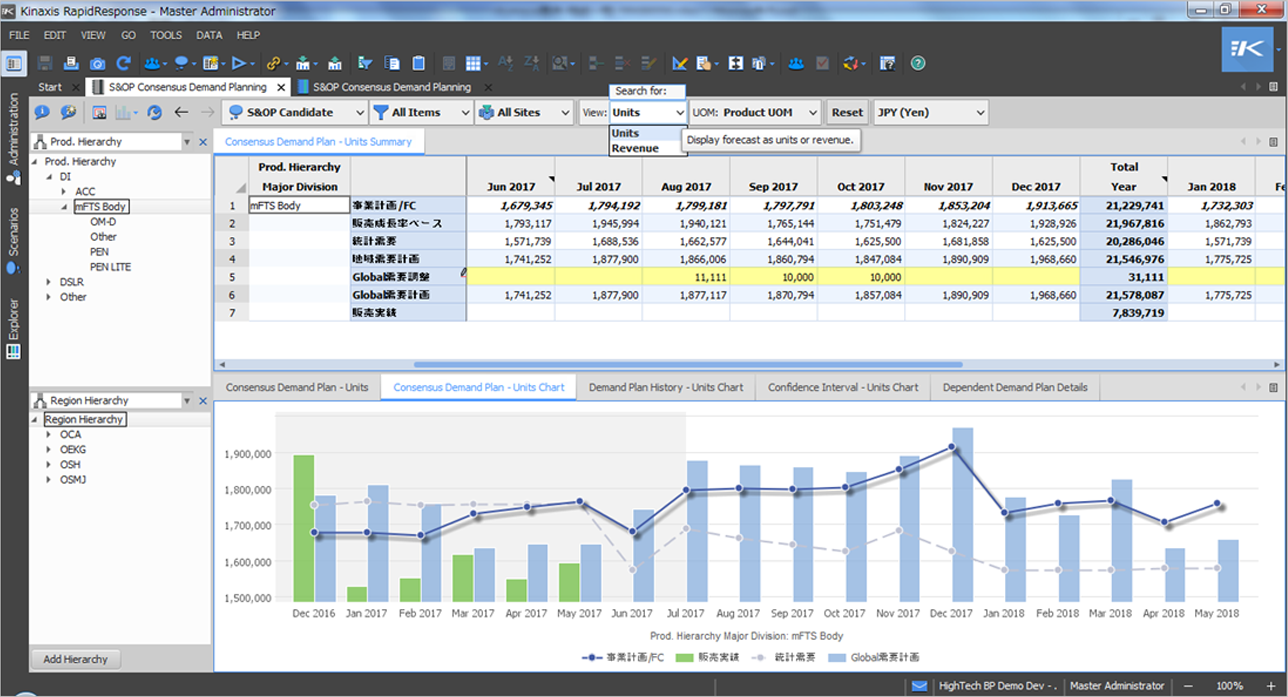Click the zoom in plus in status bar
The height and width of the screenshot is (697, 1288).
tap(1270, 686)
